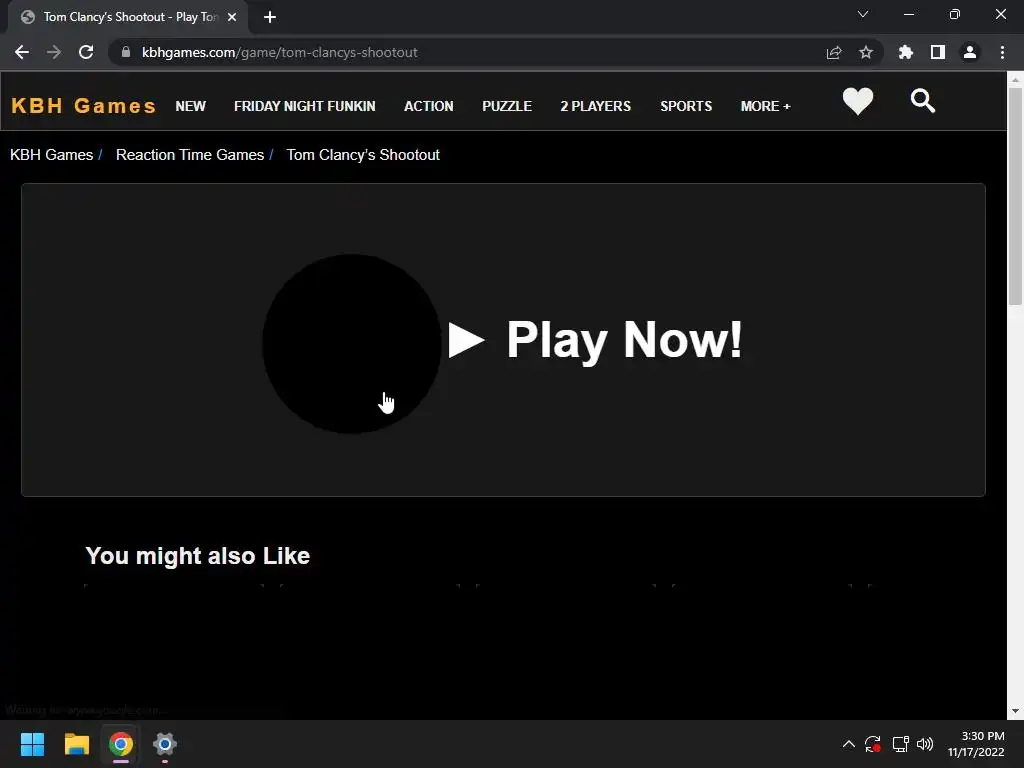Open the tab search dropdown arrow
This screenshot has width=1024, height=768.
pyautogui.click(x=863, y=14)
